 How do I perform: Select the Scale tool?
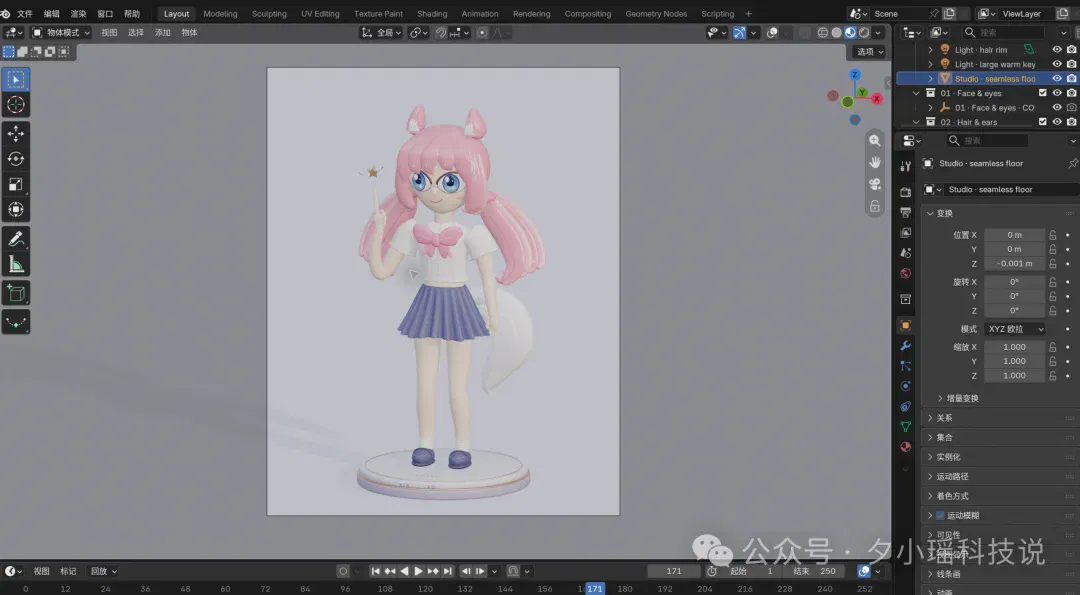pyautogui.click(x=16, y=184)
